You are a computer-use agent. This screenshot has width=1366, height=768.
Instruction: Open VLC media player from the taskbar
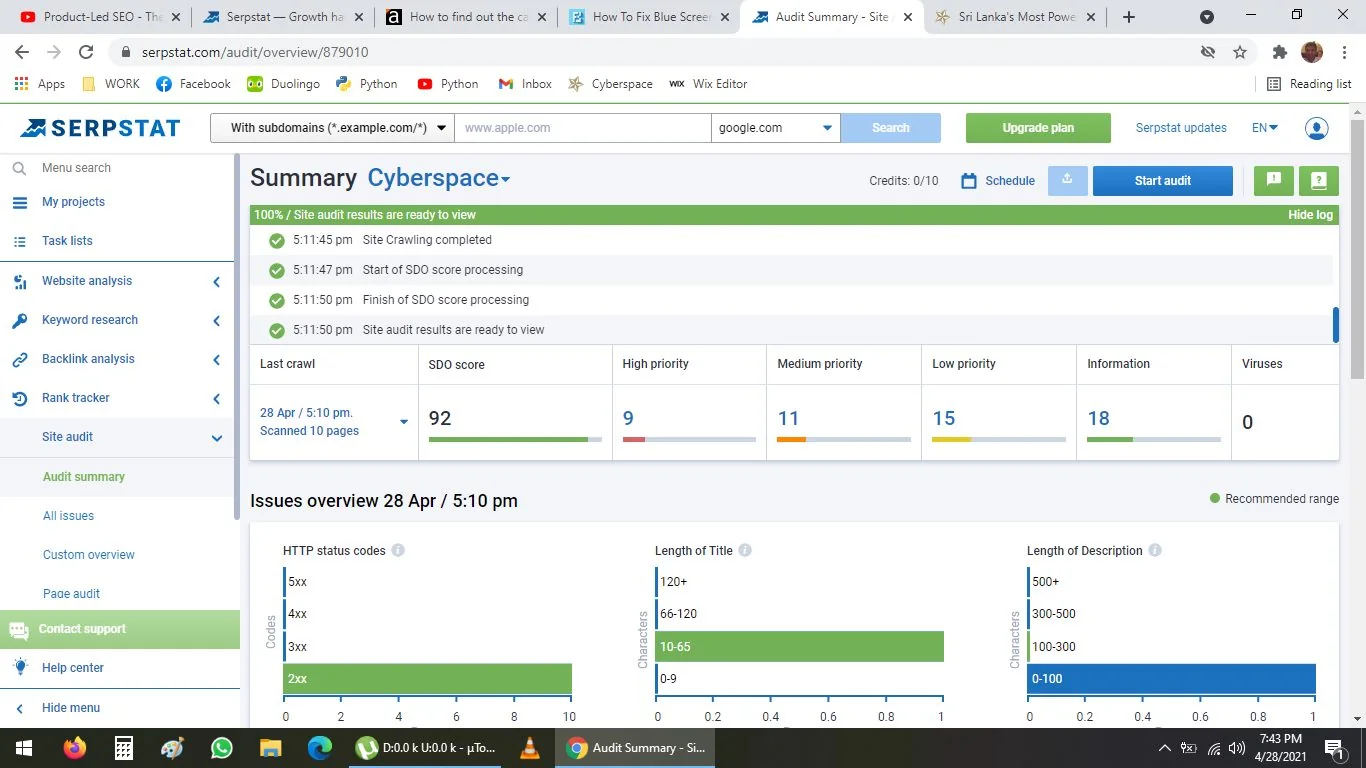pos(530,748)
